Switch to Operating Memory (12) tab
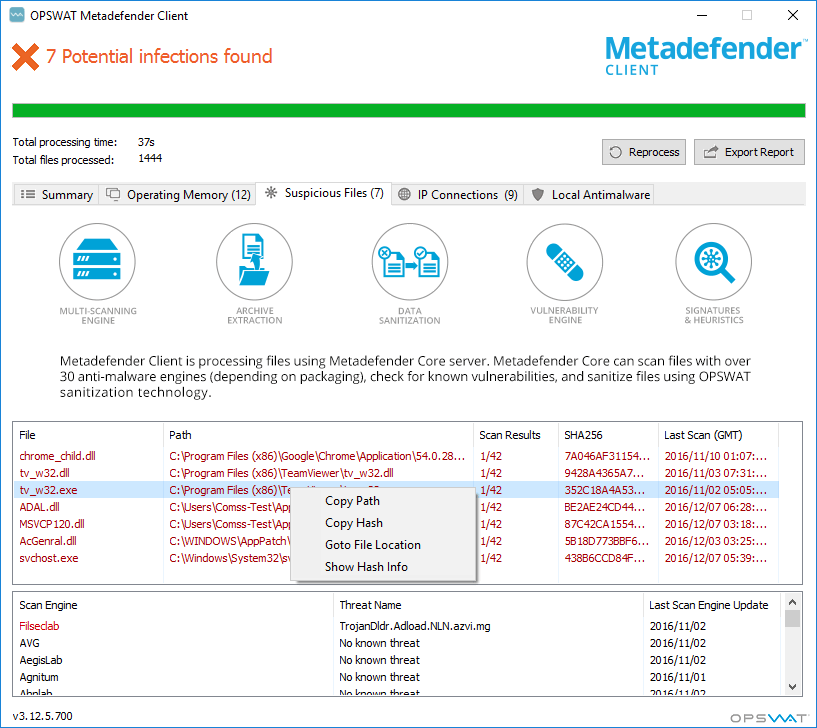 tap(178, 194)
